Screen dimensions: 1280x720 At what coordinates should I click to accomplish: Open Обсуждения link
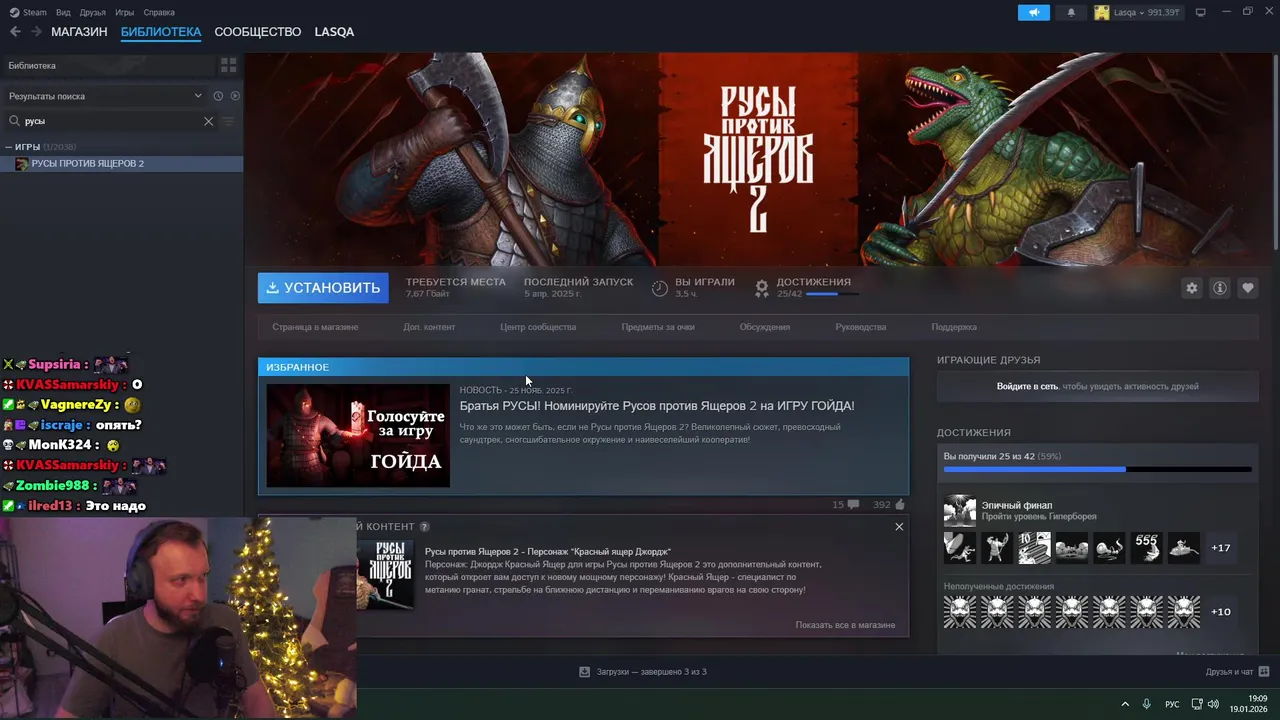click(x=765, y=327)
